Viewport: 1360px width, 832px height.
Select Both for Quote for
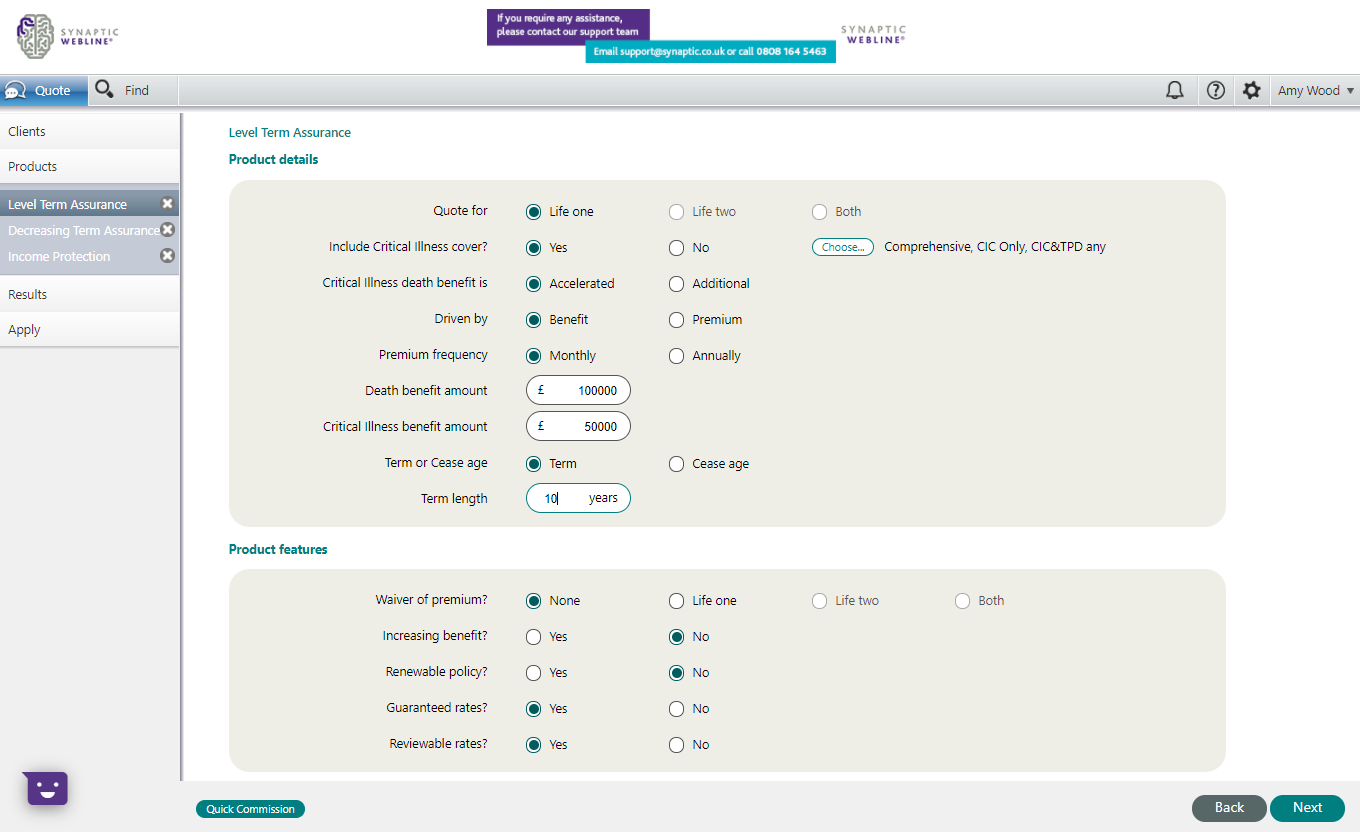pyautogui.click(x=820, y=212)
